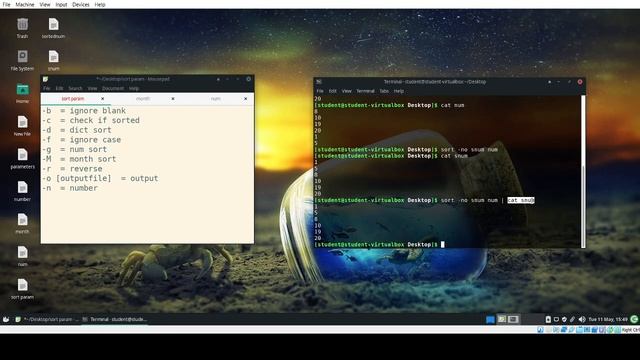The width and height of the screenshot is (640, 360).
Task: Open the View menu in Mousepad
Action: 92,88
